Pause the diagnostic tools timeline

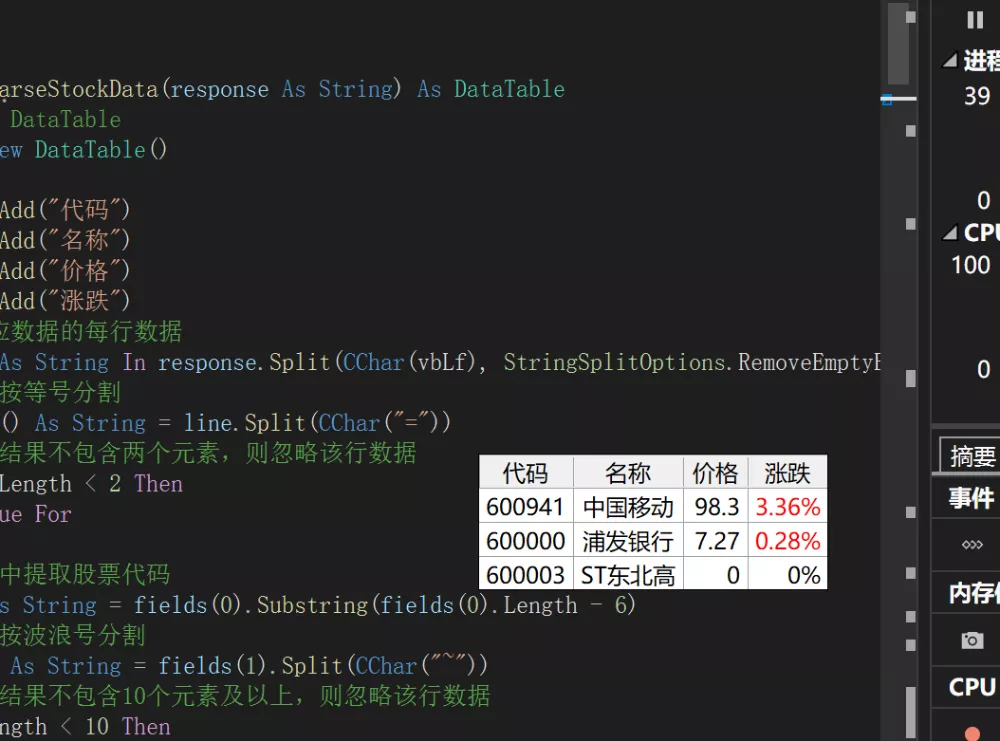975,20
